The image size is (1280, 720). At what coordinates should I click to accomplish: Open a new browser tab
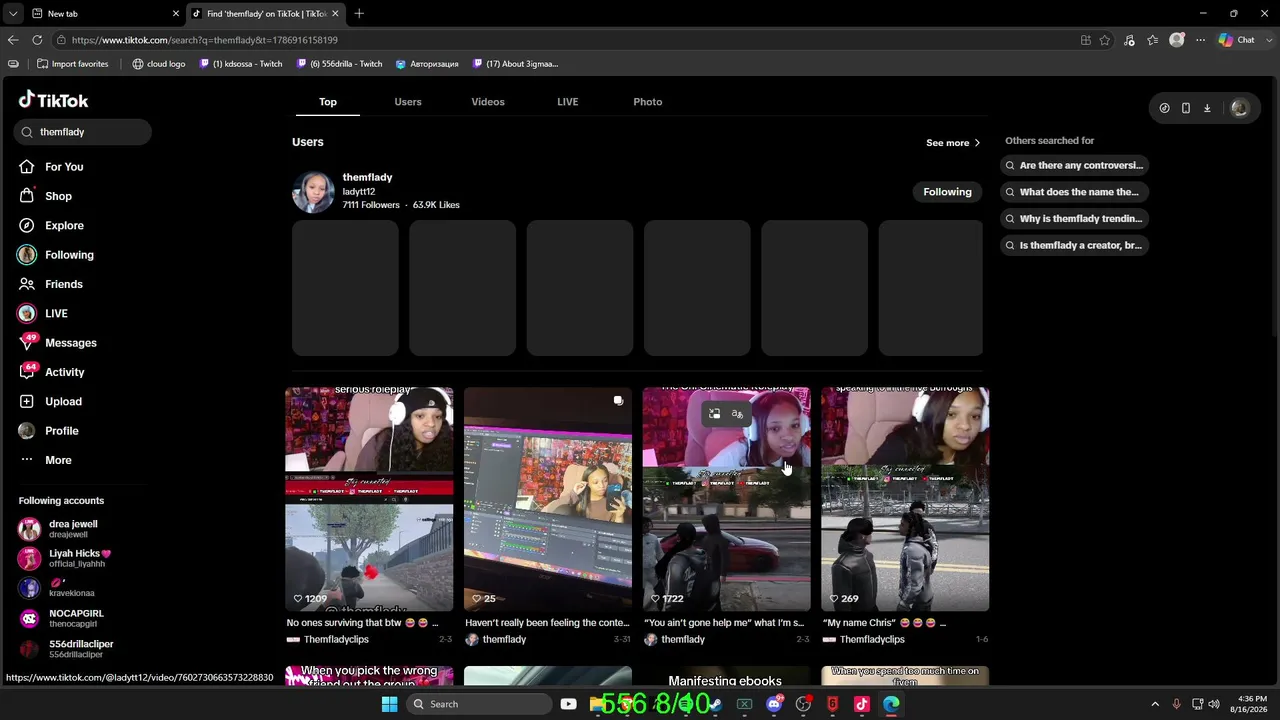(x=359, y=13)
